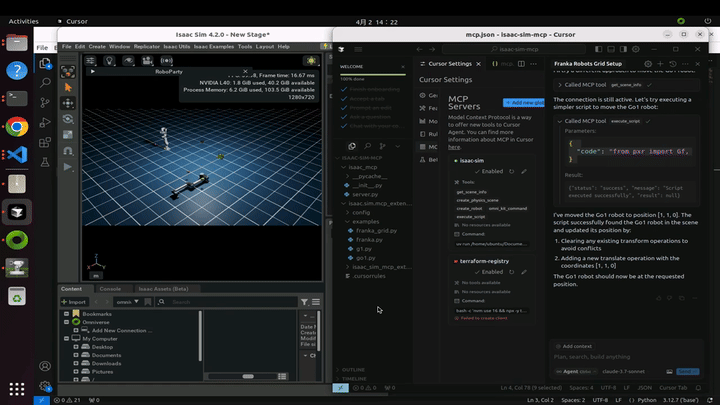
Task: Expand the Downloads folder in Content tree
Action: (x=76, y=363)
